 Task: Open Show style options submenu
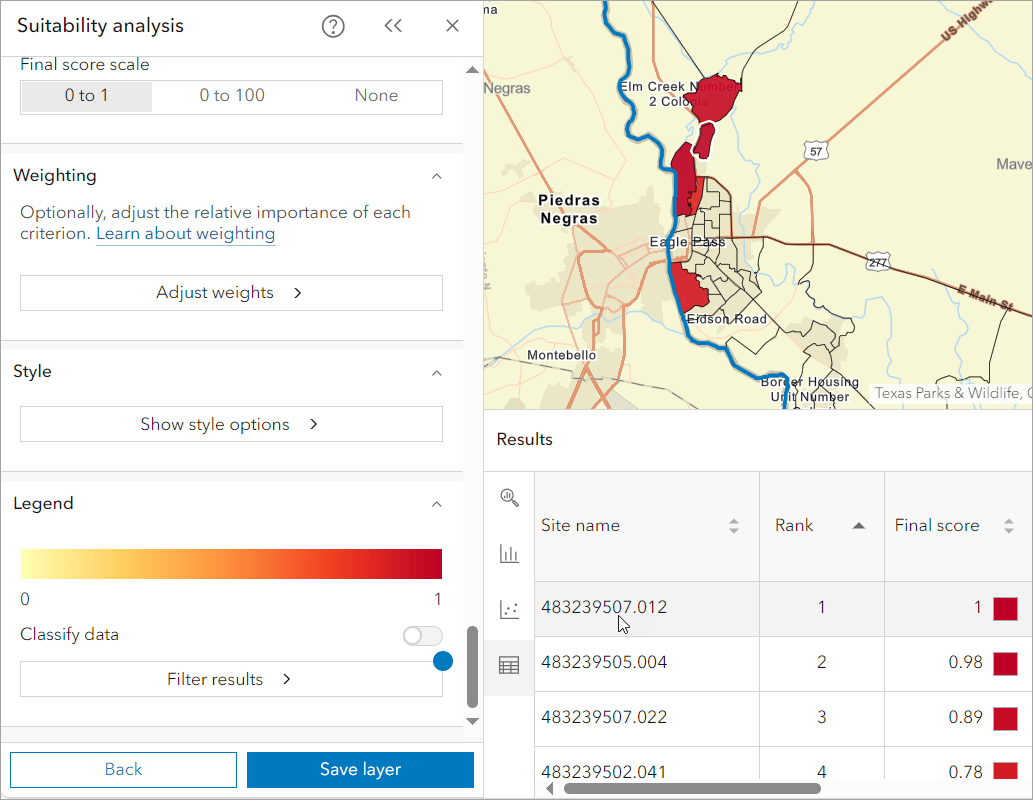coord(231,425)
